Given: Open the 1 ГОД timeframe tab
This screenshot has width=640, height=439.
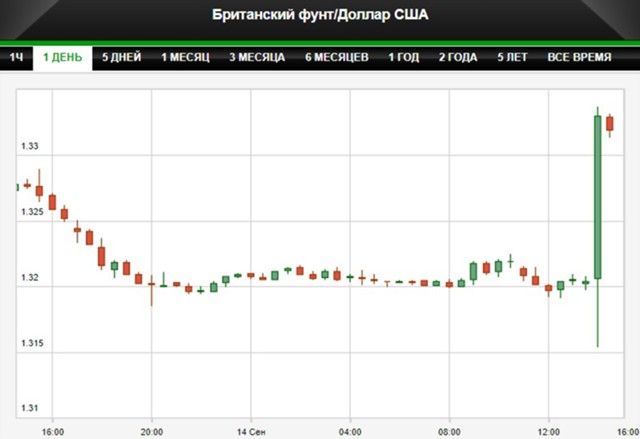Looking at the screenshot, I should click(404, 58).
